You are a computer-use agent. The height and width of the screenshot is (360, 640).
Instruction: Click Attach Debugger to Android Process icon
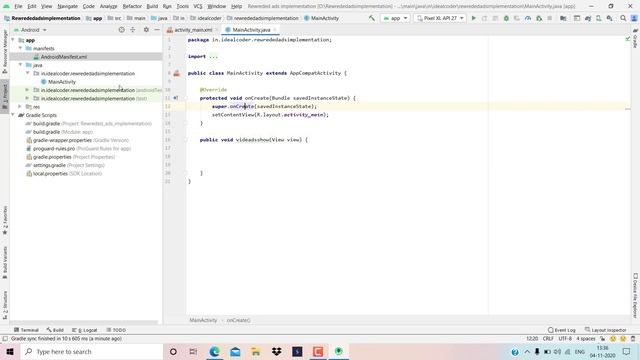539,18
